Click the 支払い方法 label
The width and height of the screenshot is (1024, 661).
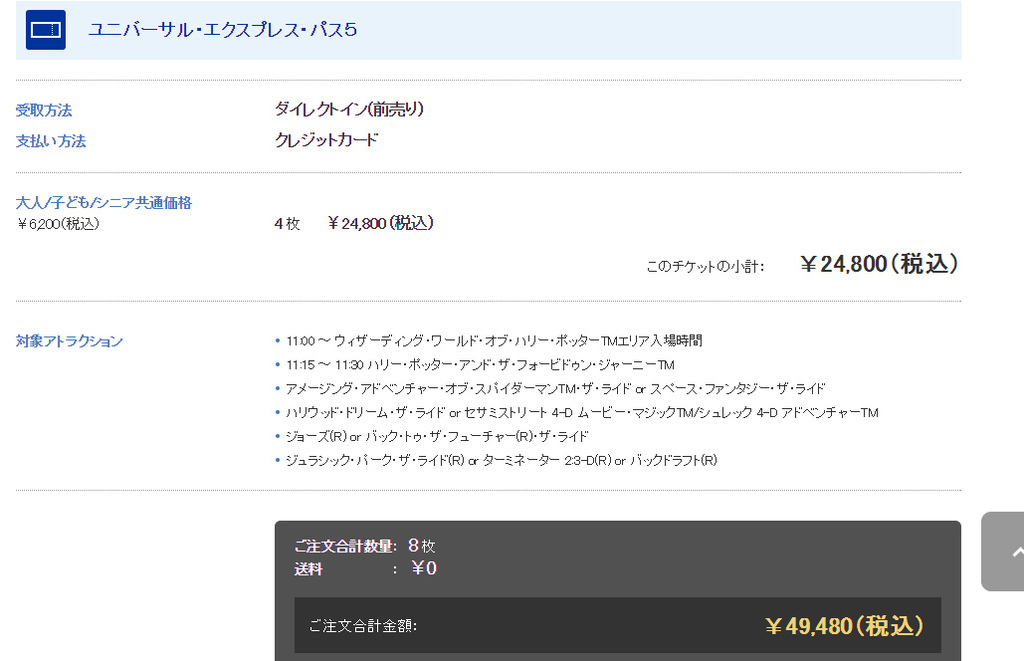(51, 141)
